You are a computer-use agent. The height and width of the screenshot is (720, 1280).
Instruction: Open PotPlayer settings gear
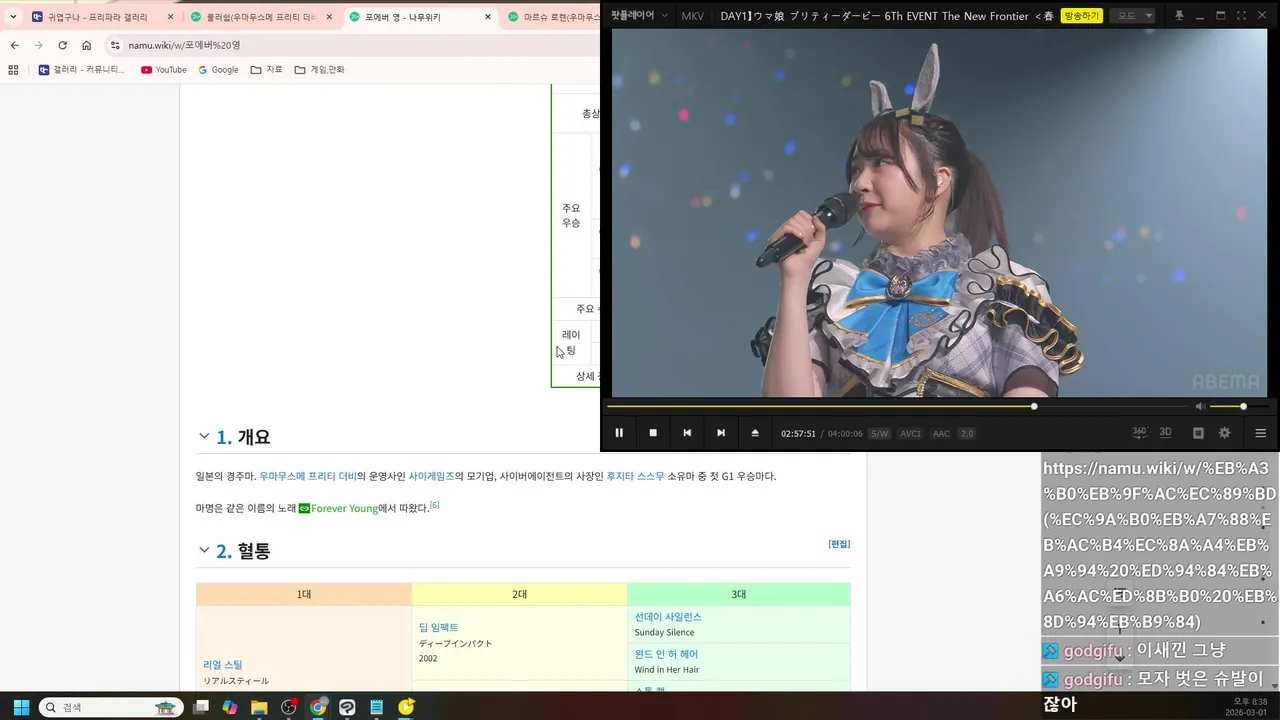[1224, 433]
